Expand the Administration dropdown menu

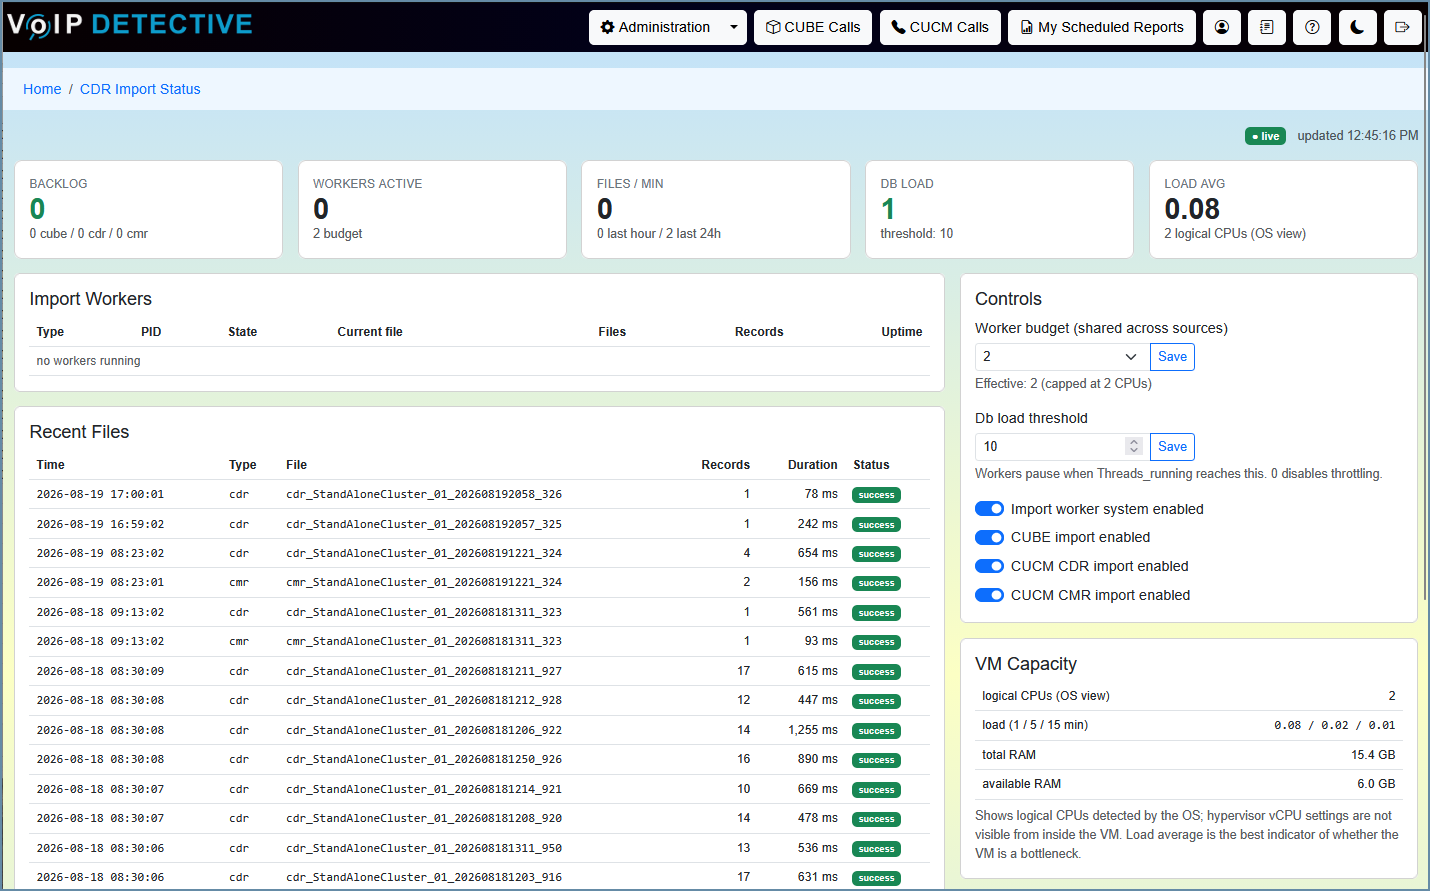click(x=668, y=27)
